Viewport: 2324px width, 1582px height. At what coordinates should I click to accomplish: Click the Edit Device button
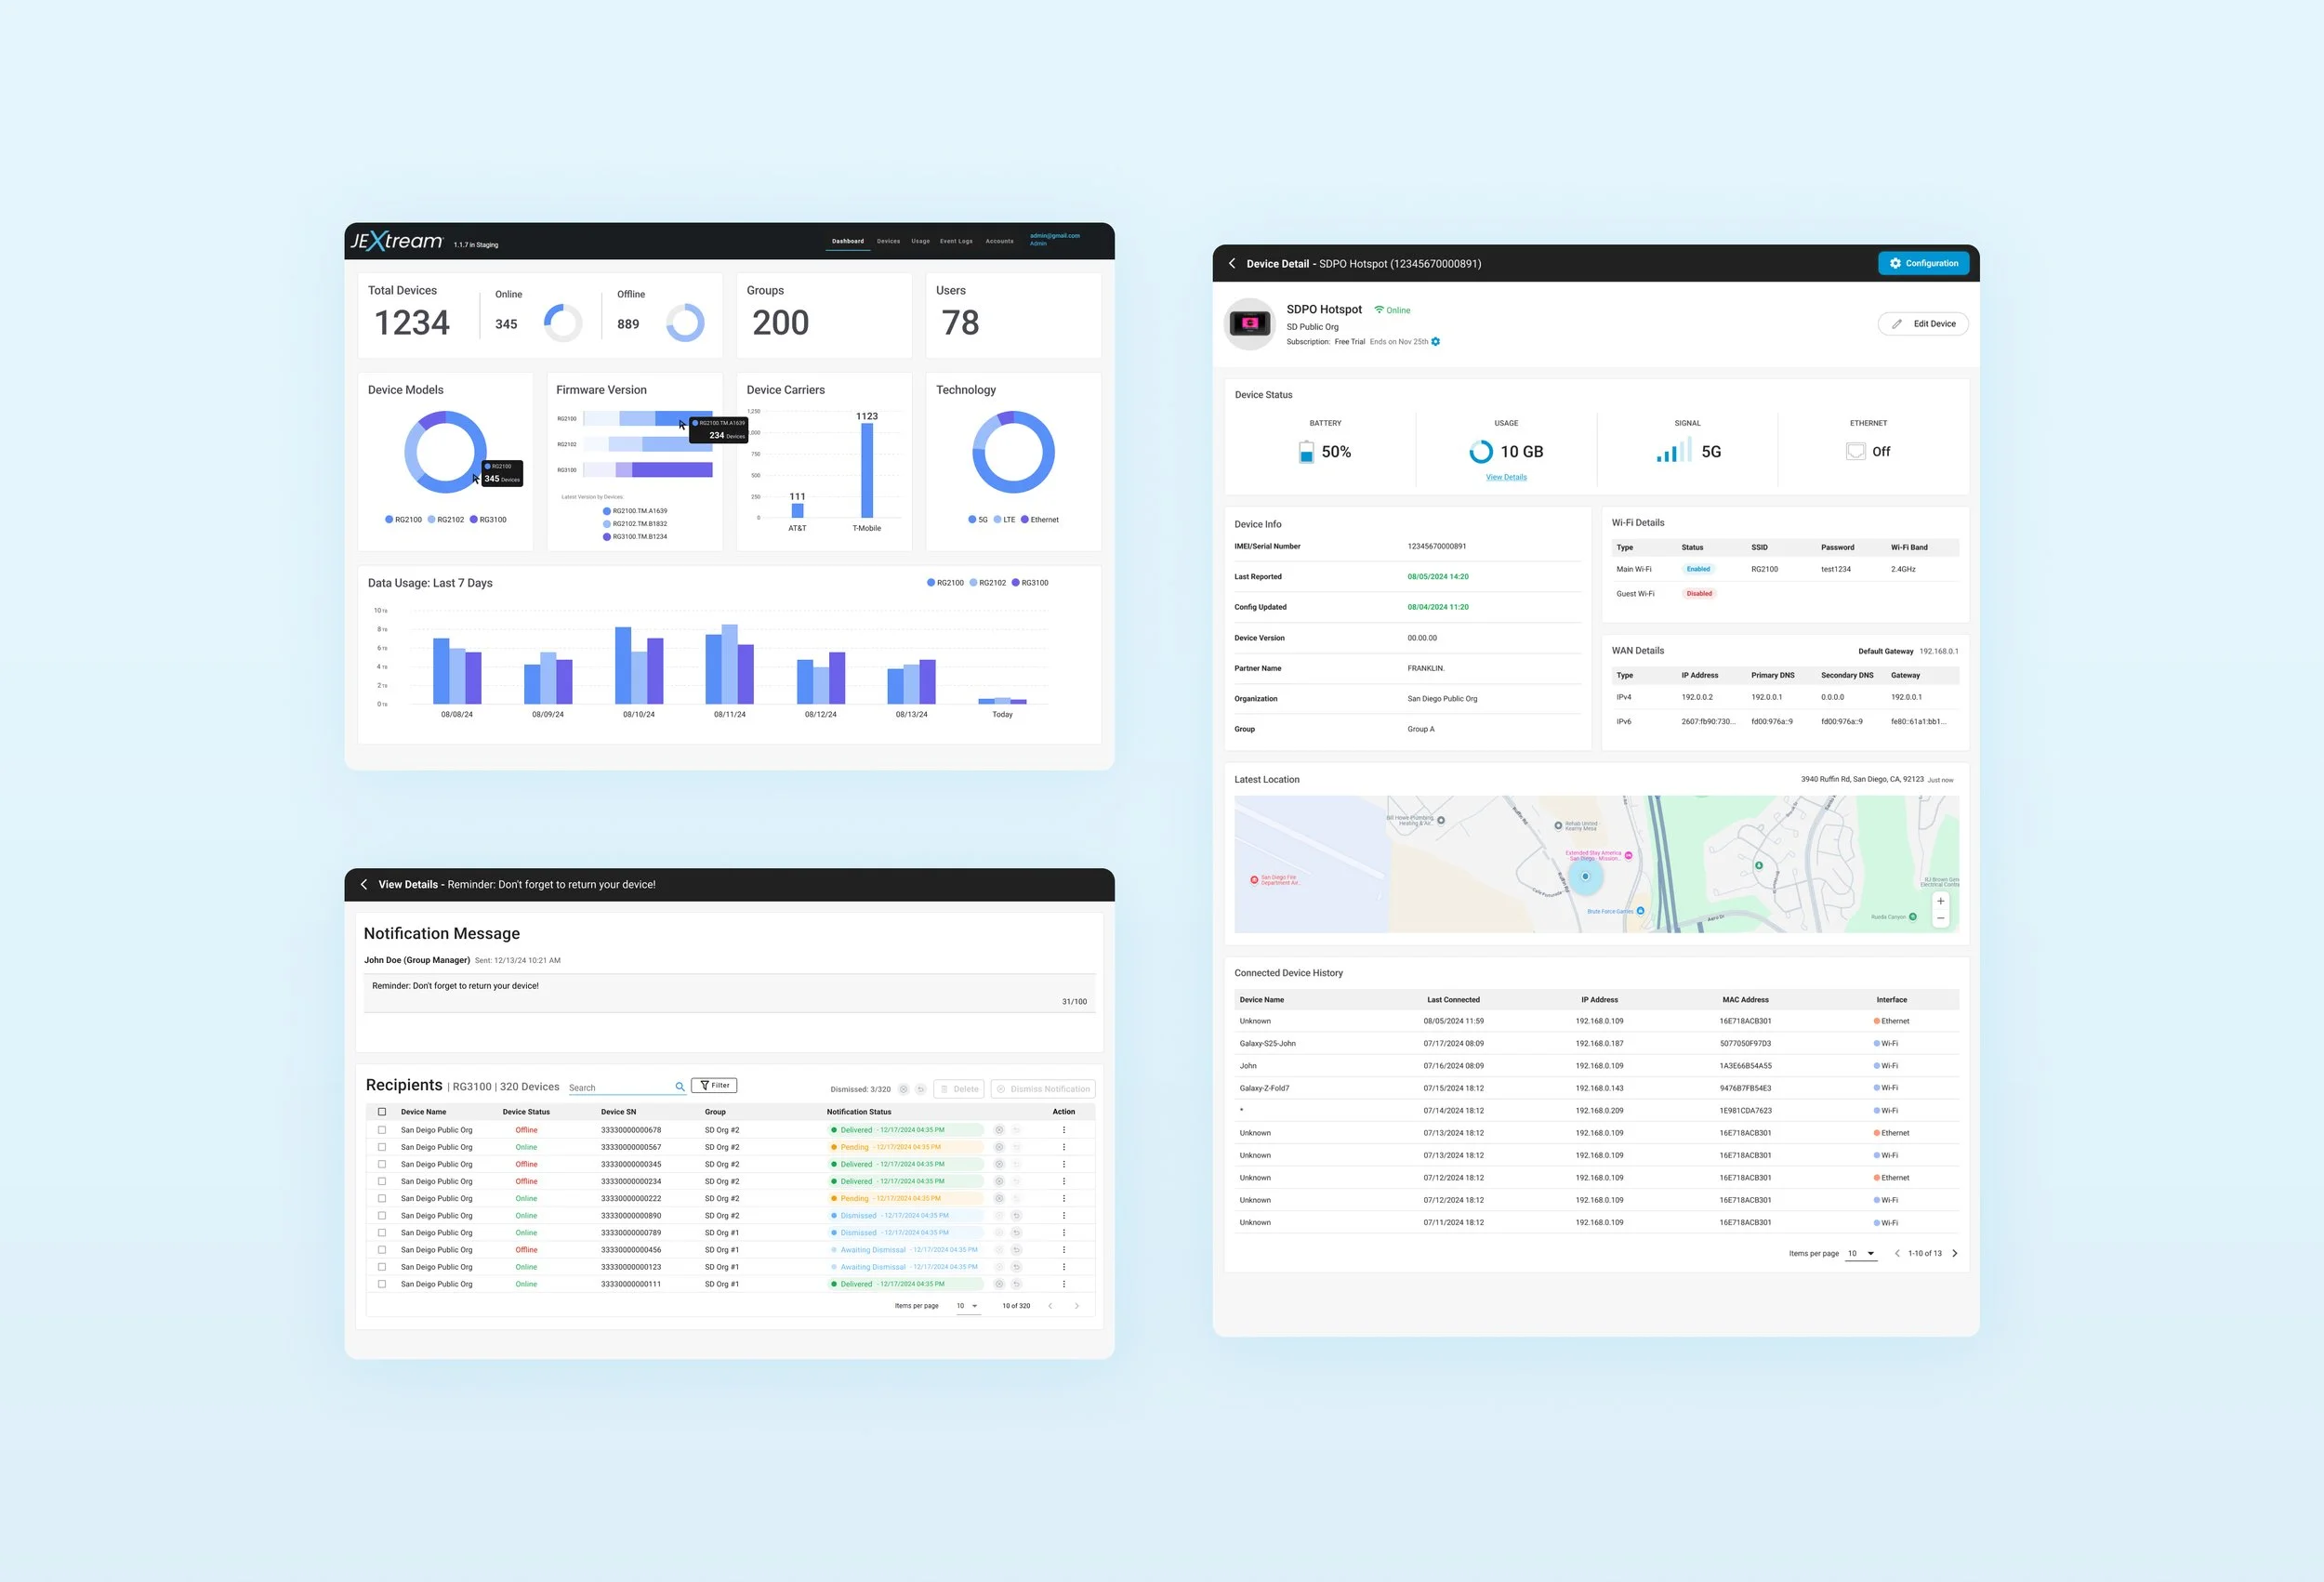pos(1922,324)
